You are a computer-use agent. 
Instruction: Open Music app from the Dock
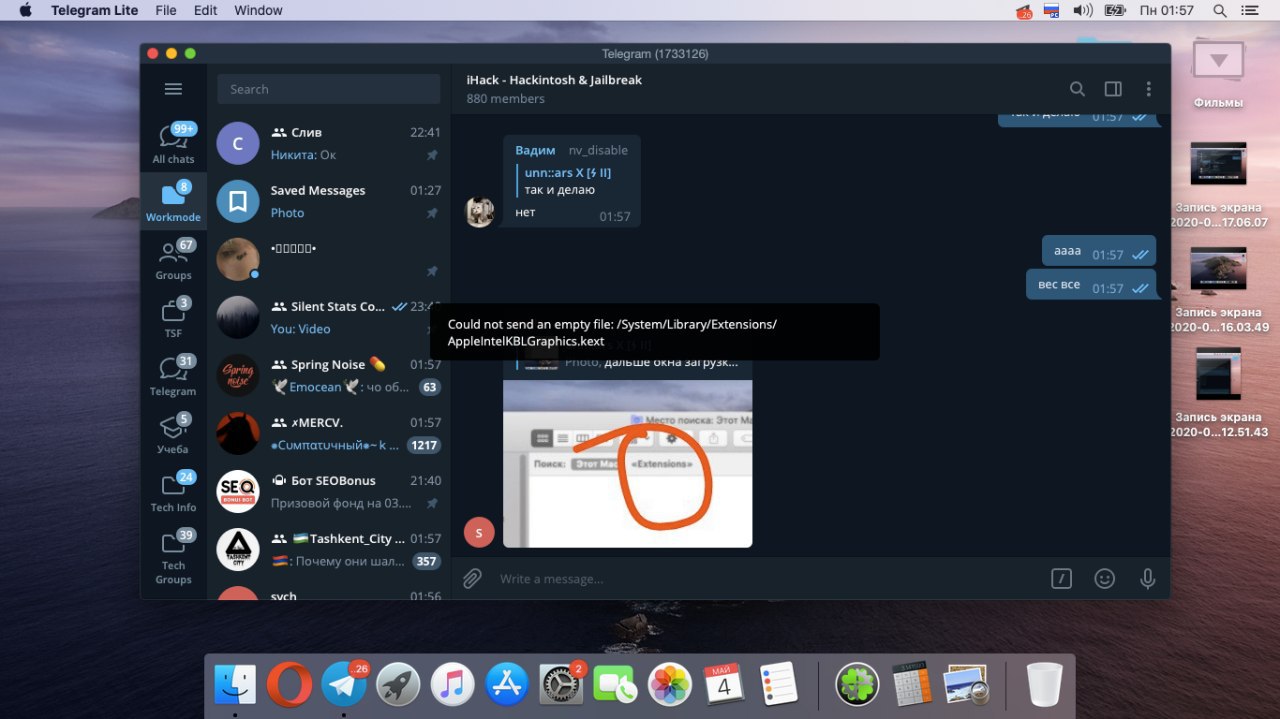click(x=452, y=685)
